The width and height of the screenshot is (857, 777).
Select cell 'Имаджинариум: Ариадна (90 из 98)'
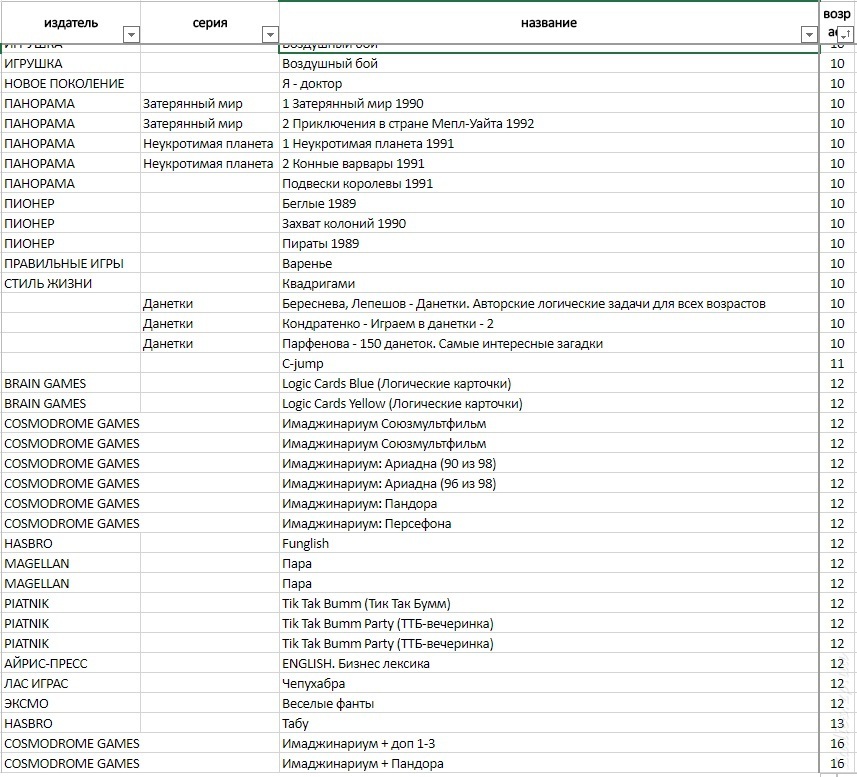tap(549, 463)
